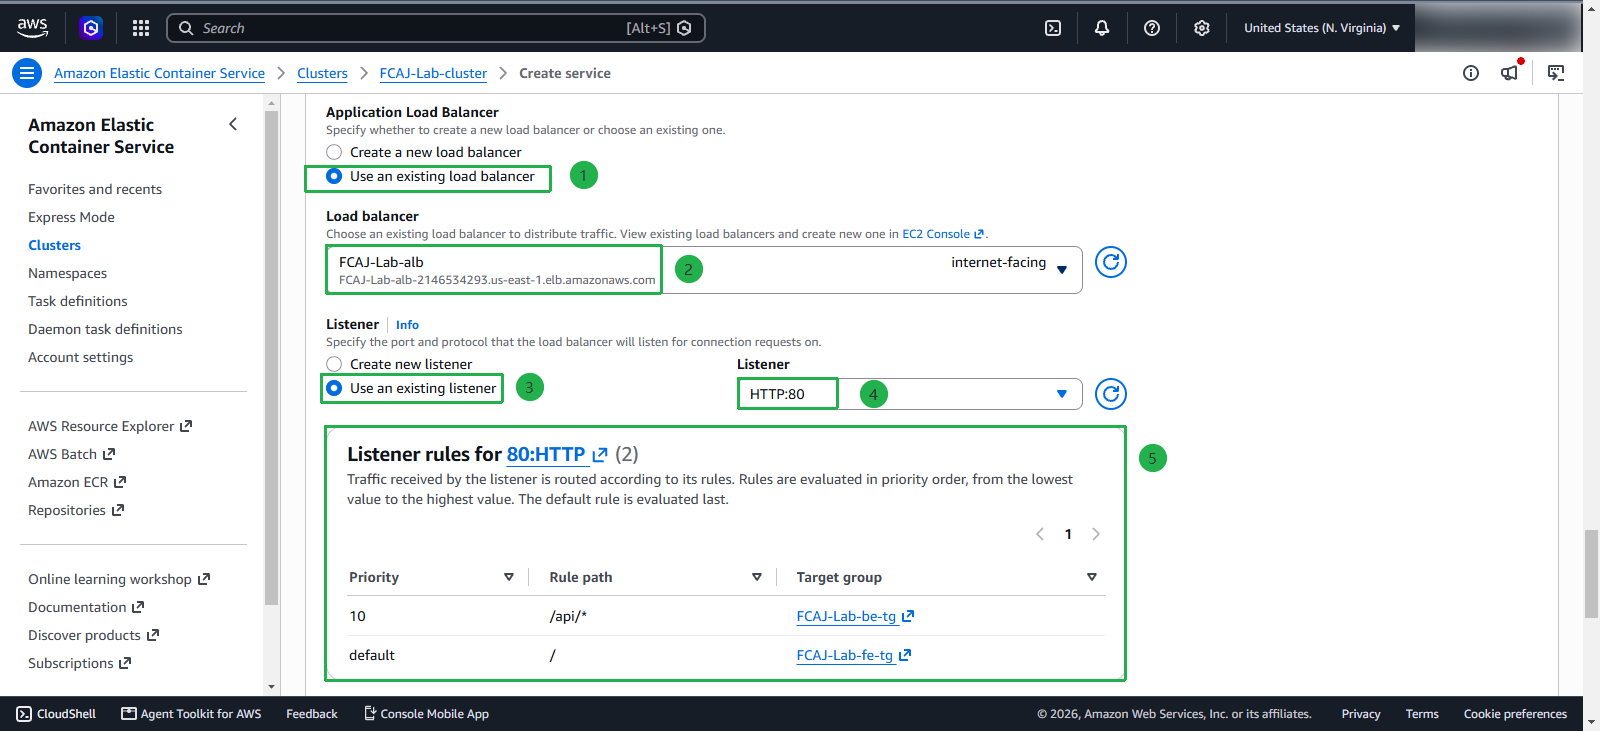Open the services grid menu icon
1600x731 pixels.
pos(141,28)
